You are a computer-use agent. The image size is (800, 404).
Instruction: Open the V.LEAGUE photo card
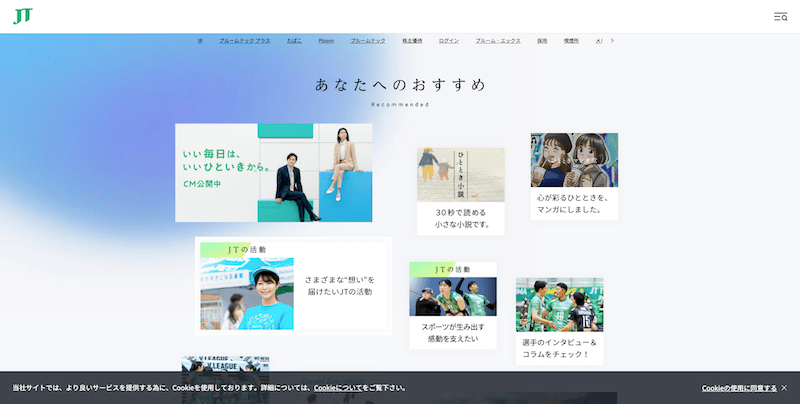pyautogui.click(x=226, y=364)
